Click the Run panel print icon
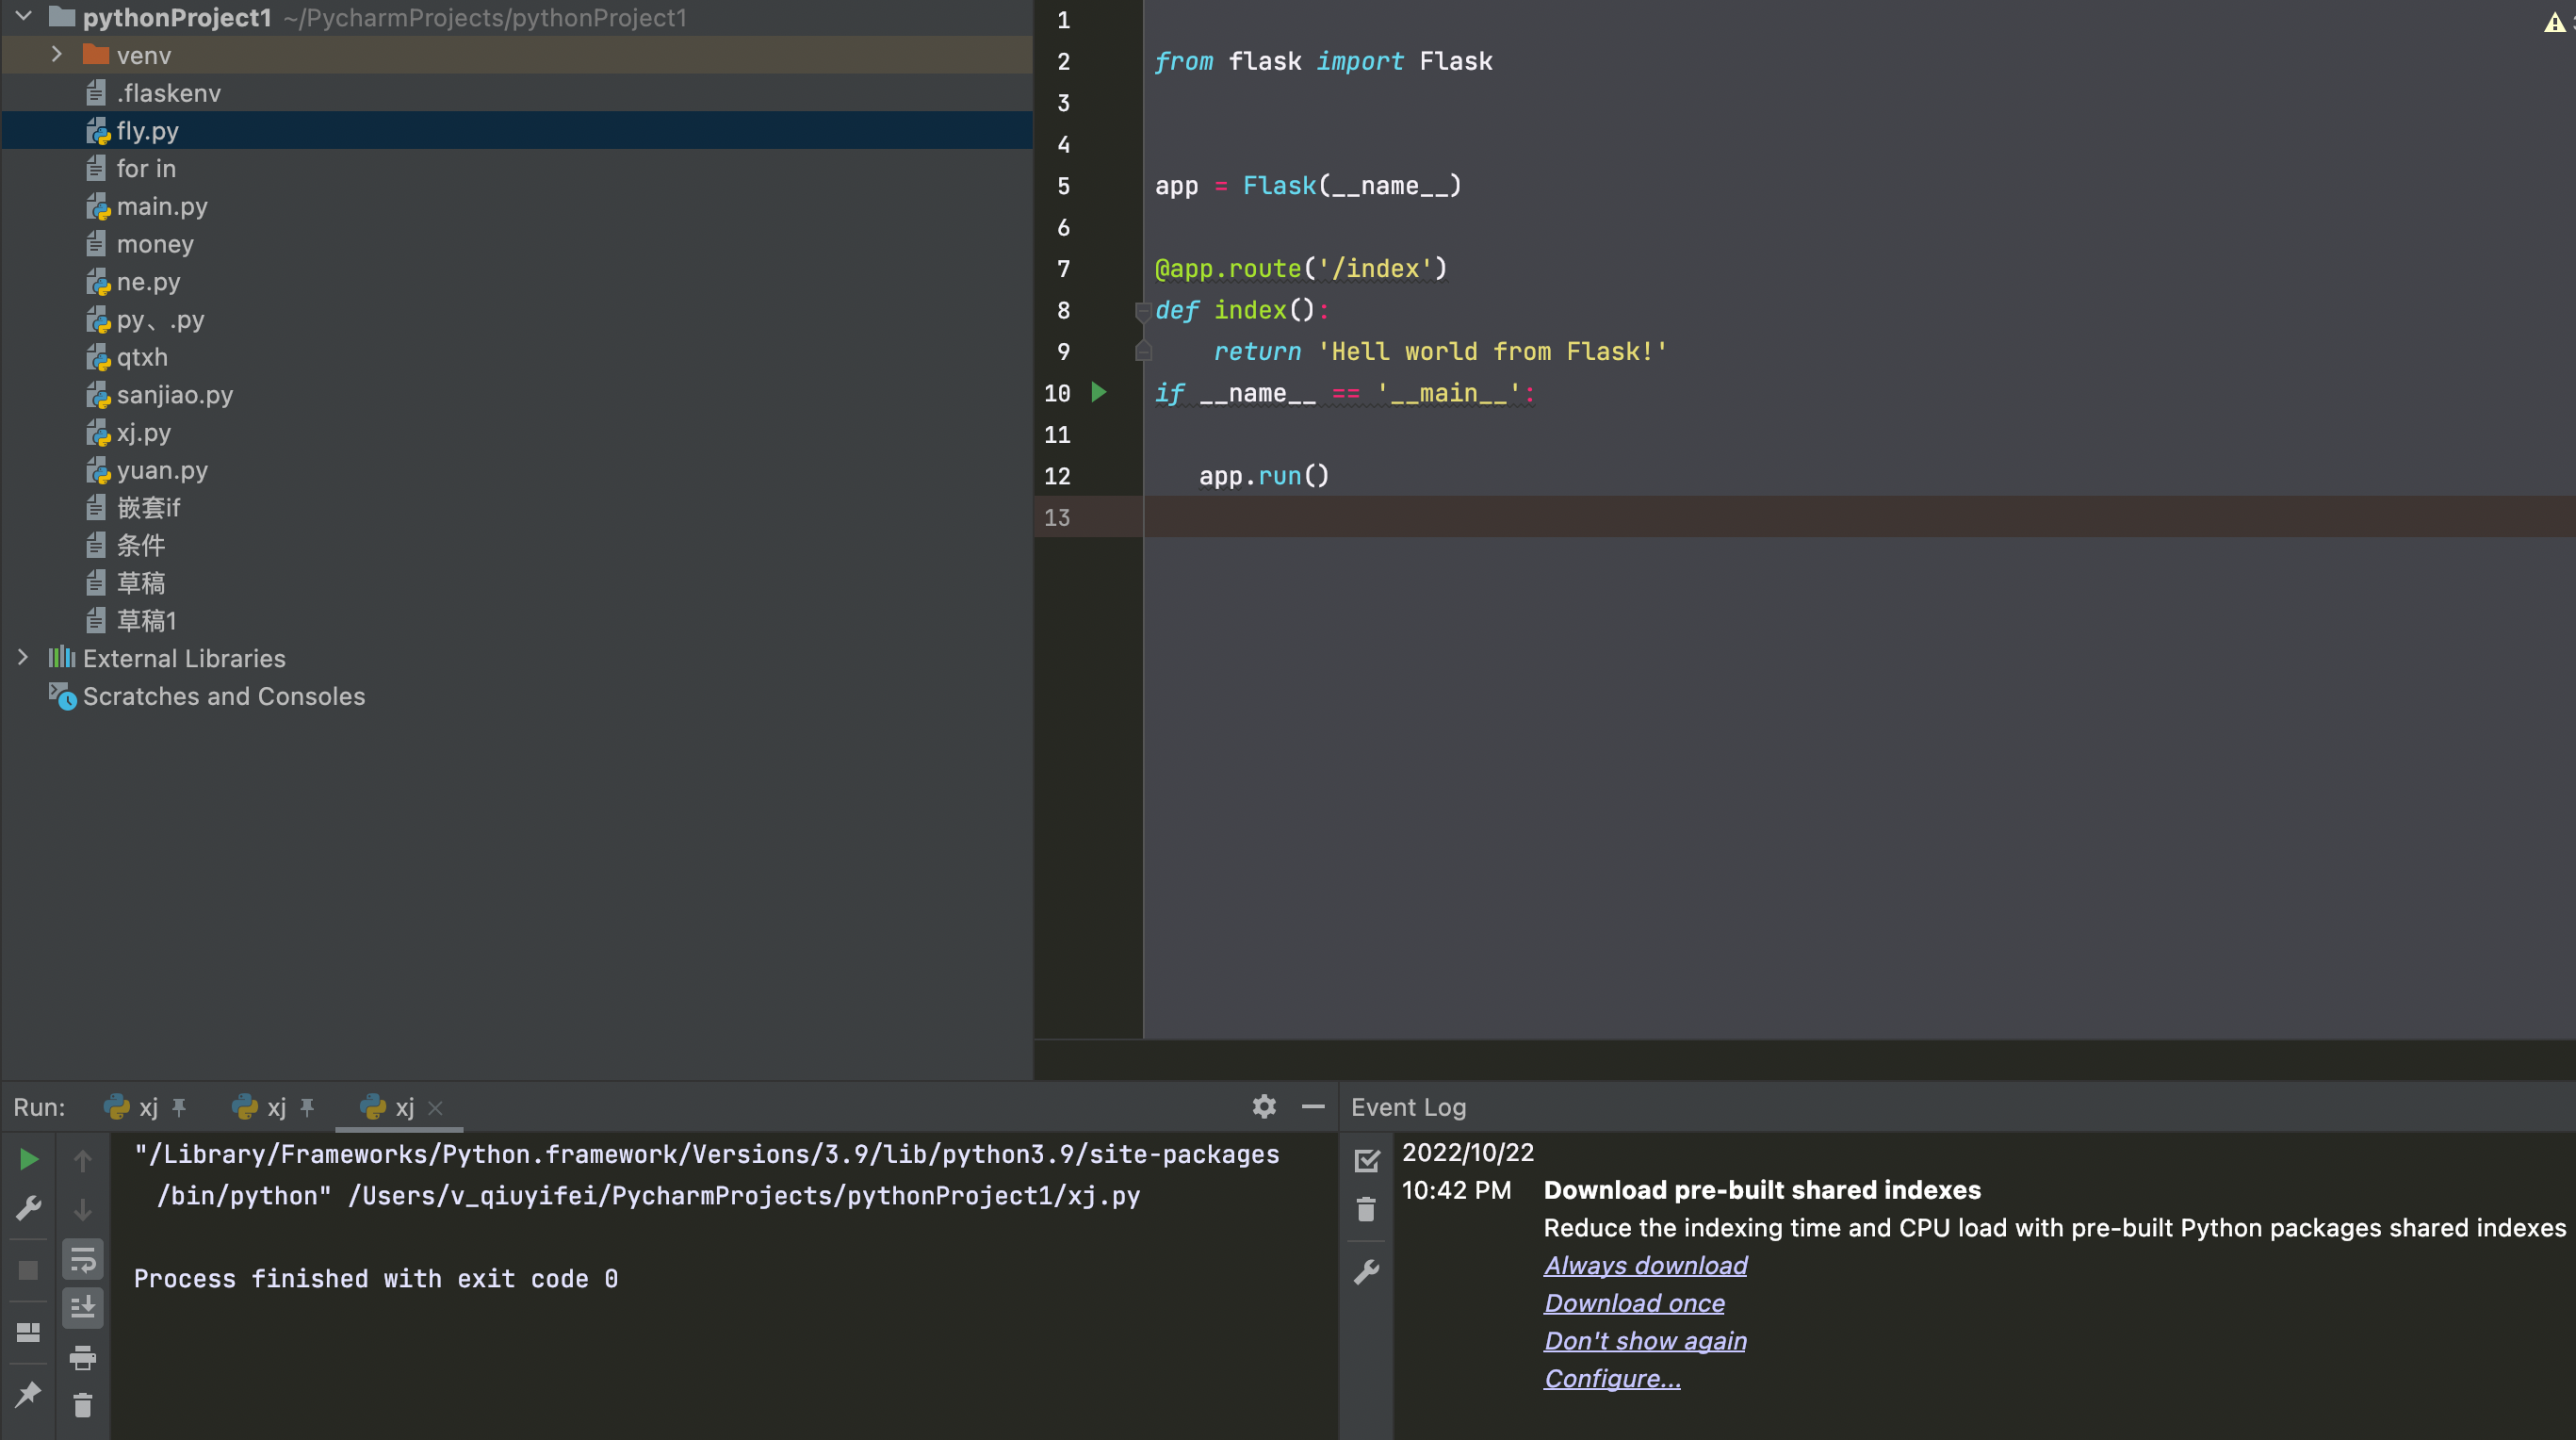Viewport: 2576px width, 1440px height. click(x=83, y=1357)
